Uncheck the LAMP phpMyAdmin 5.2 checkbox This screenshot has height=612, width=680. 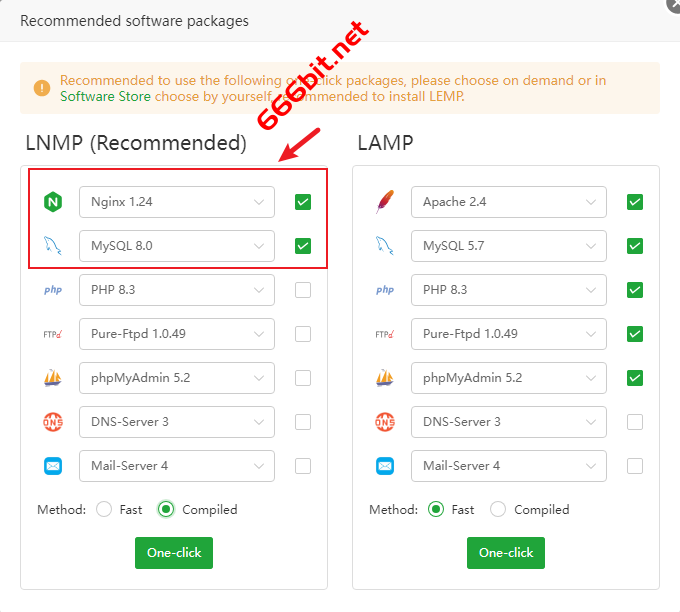(635, 378)
